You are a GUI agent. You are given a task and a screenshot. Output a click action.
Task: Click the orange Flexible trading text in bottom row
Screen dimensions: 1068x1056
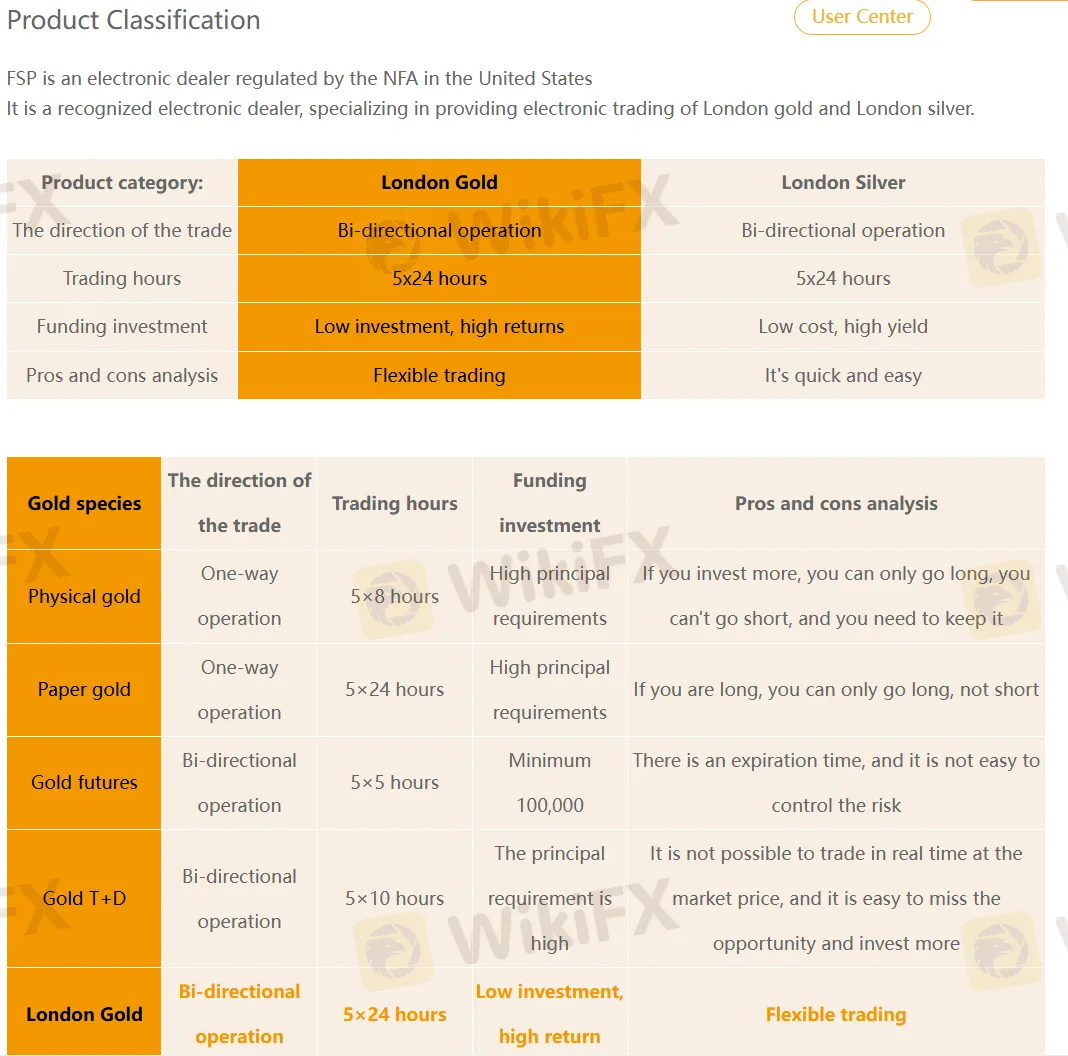click(836, 1014)
